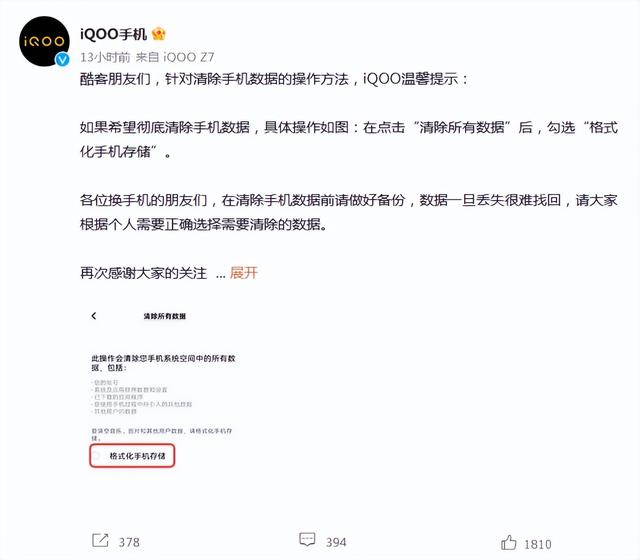The height and width of the screenshot is (560, 640).
Task: Select the 格式化手机存储 label text
Action: pos(137,456)
